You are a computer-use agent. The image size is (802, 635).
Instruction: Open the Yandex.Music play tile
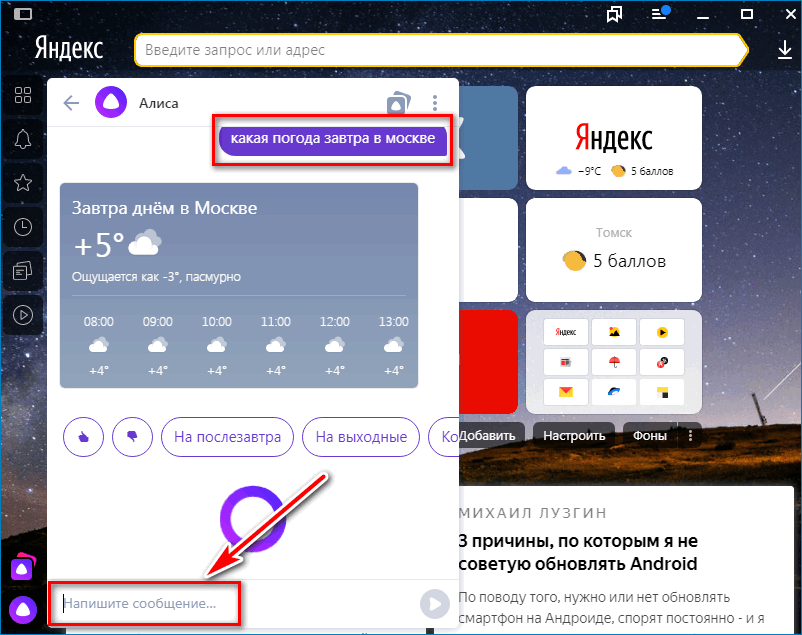663,331
